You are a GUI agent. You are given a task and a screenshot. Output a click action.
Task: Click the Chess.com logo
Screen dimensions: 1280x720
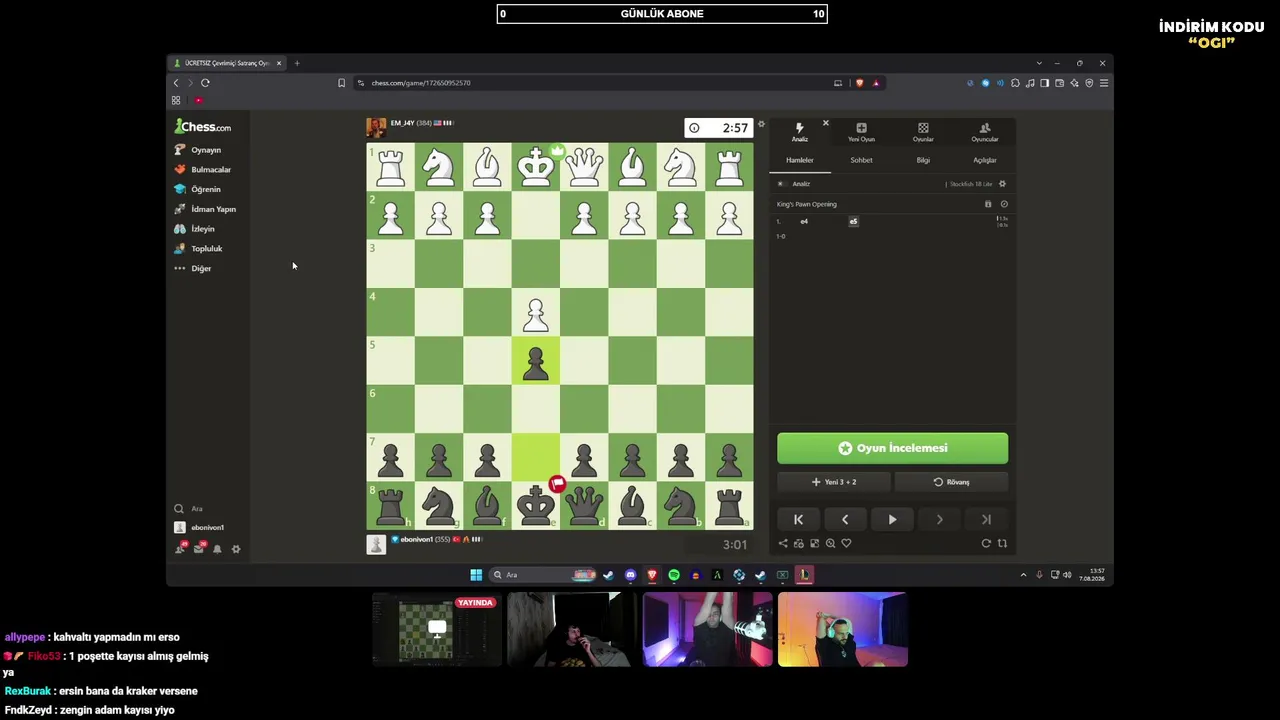point(203,127)
